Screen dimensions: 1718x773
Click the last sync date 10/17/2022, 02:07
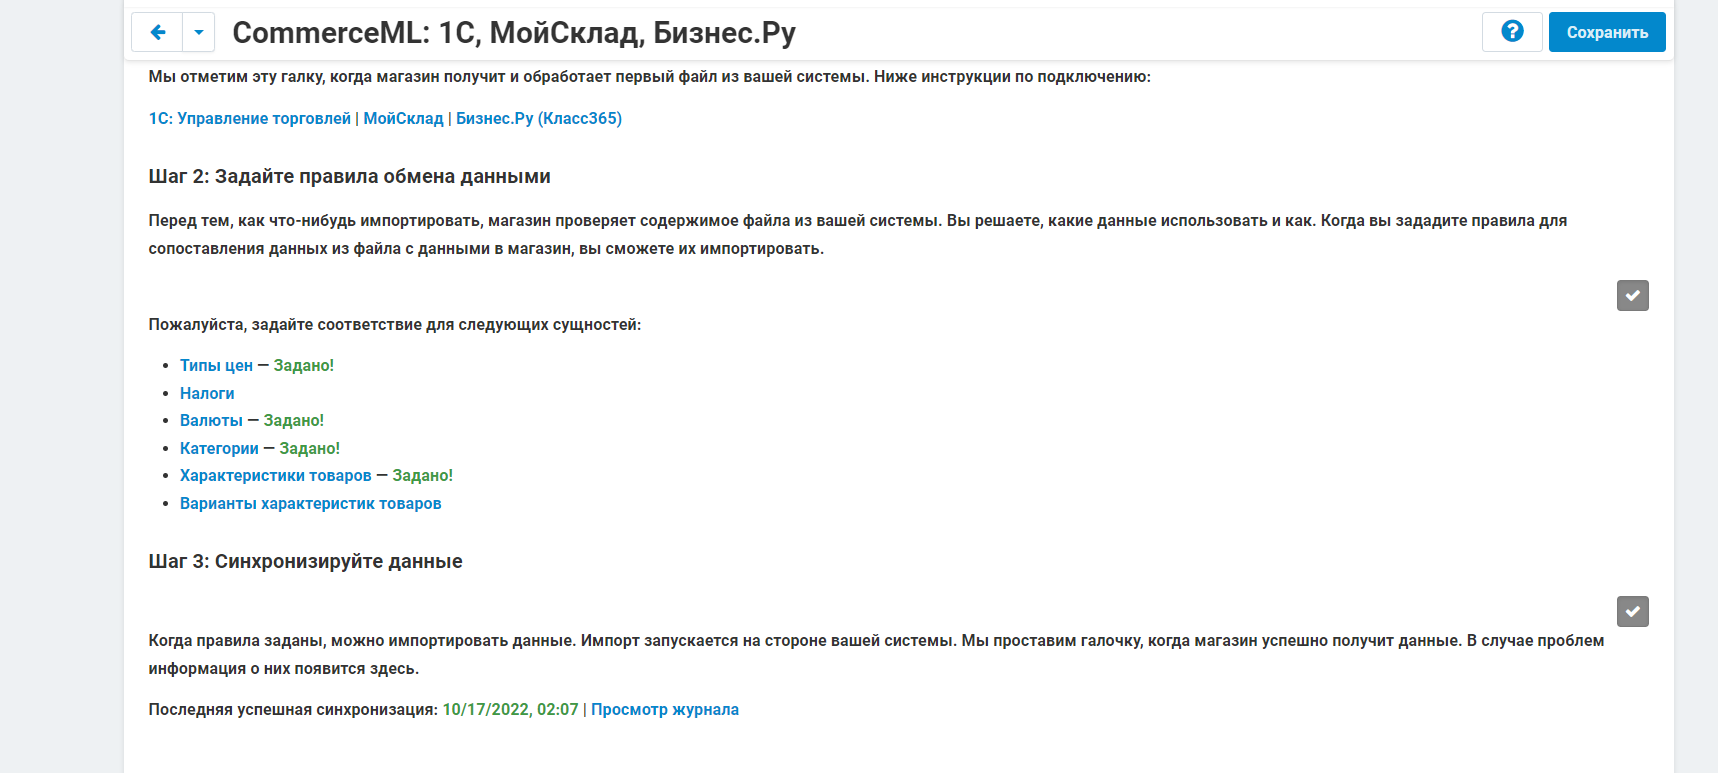coord(511,709)
